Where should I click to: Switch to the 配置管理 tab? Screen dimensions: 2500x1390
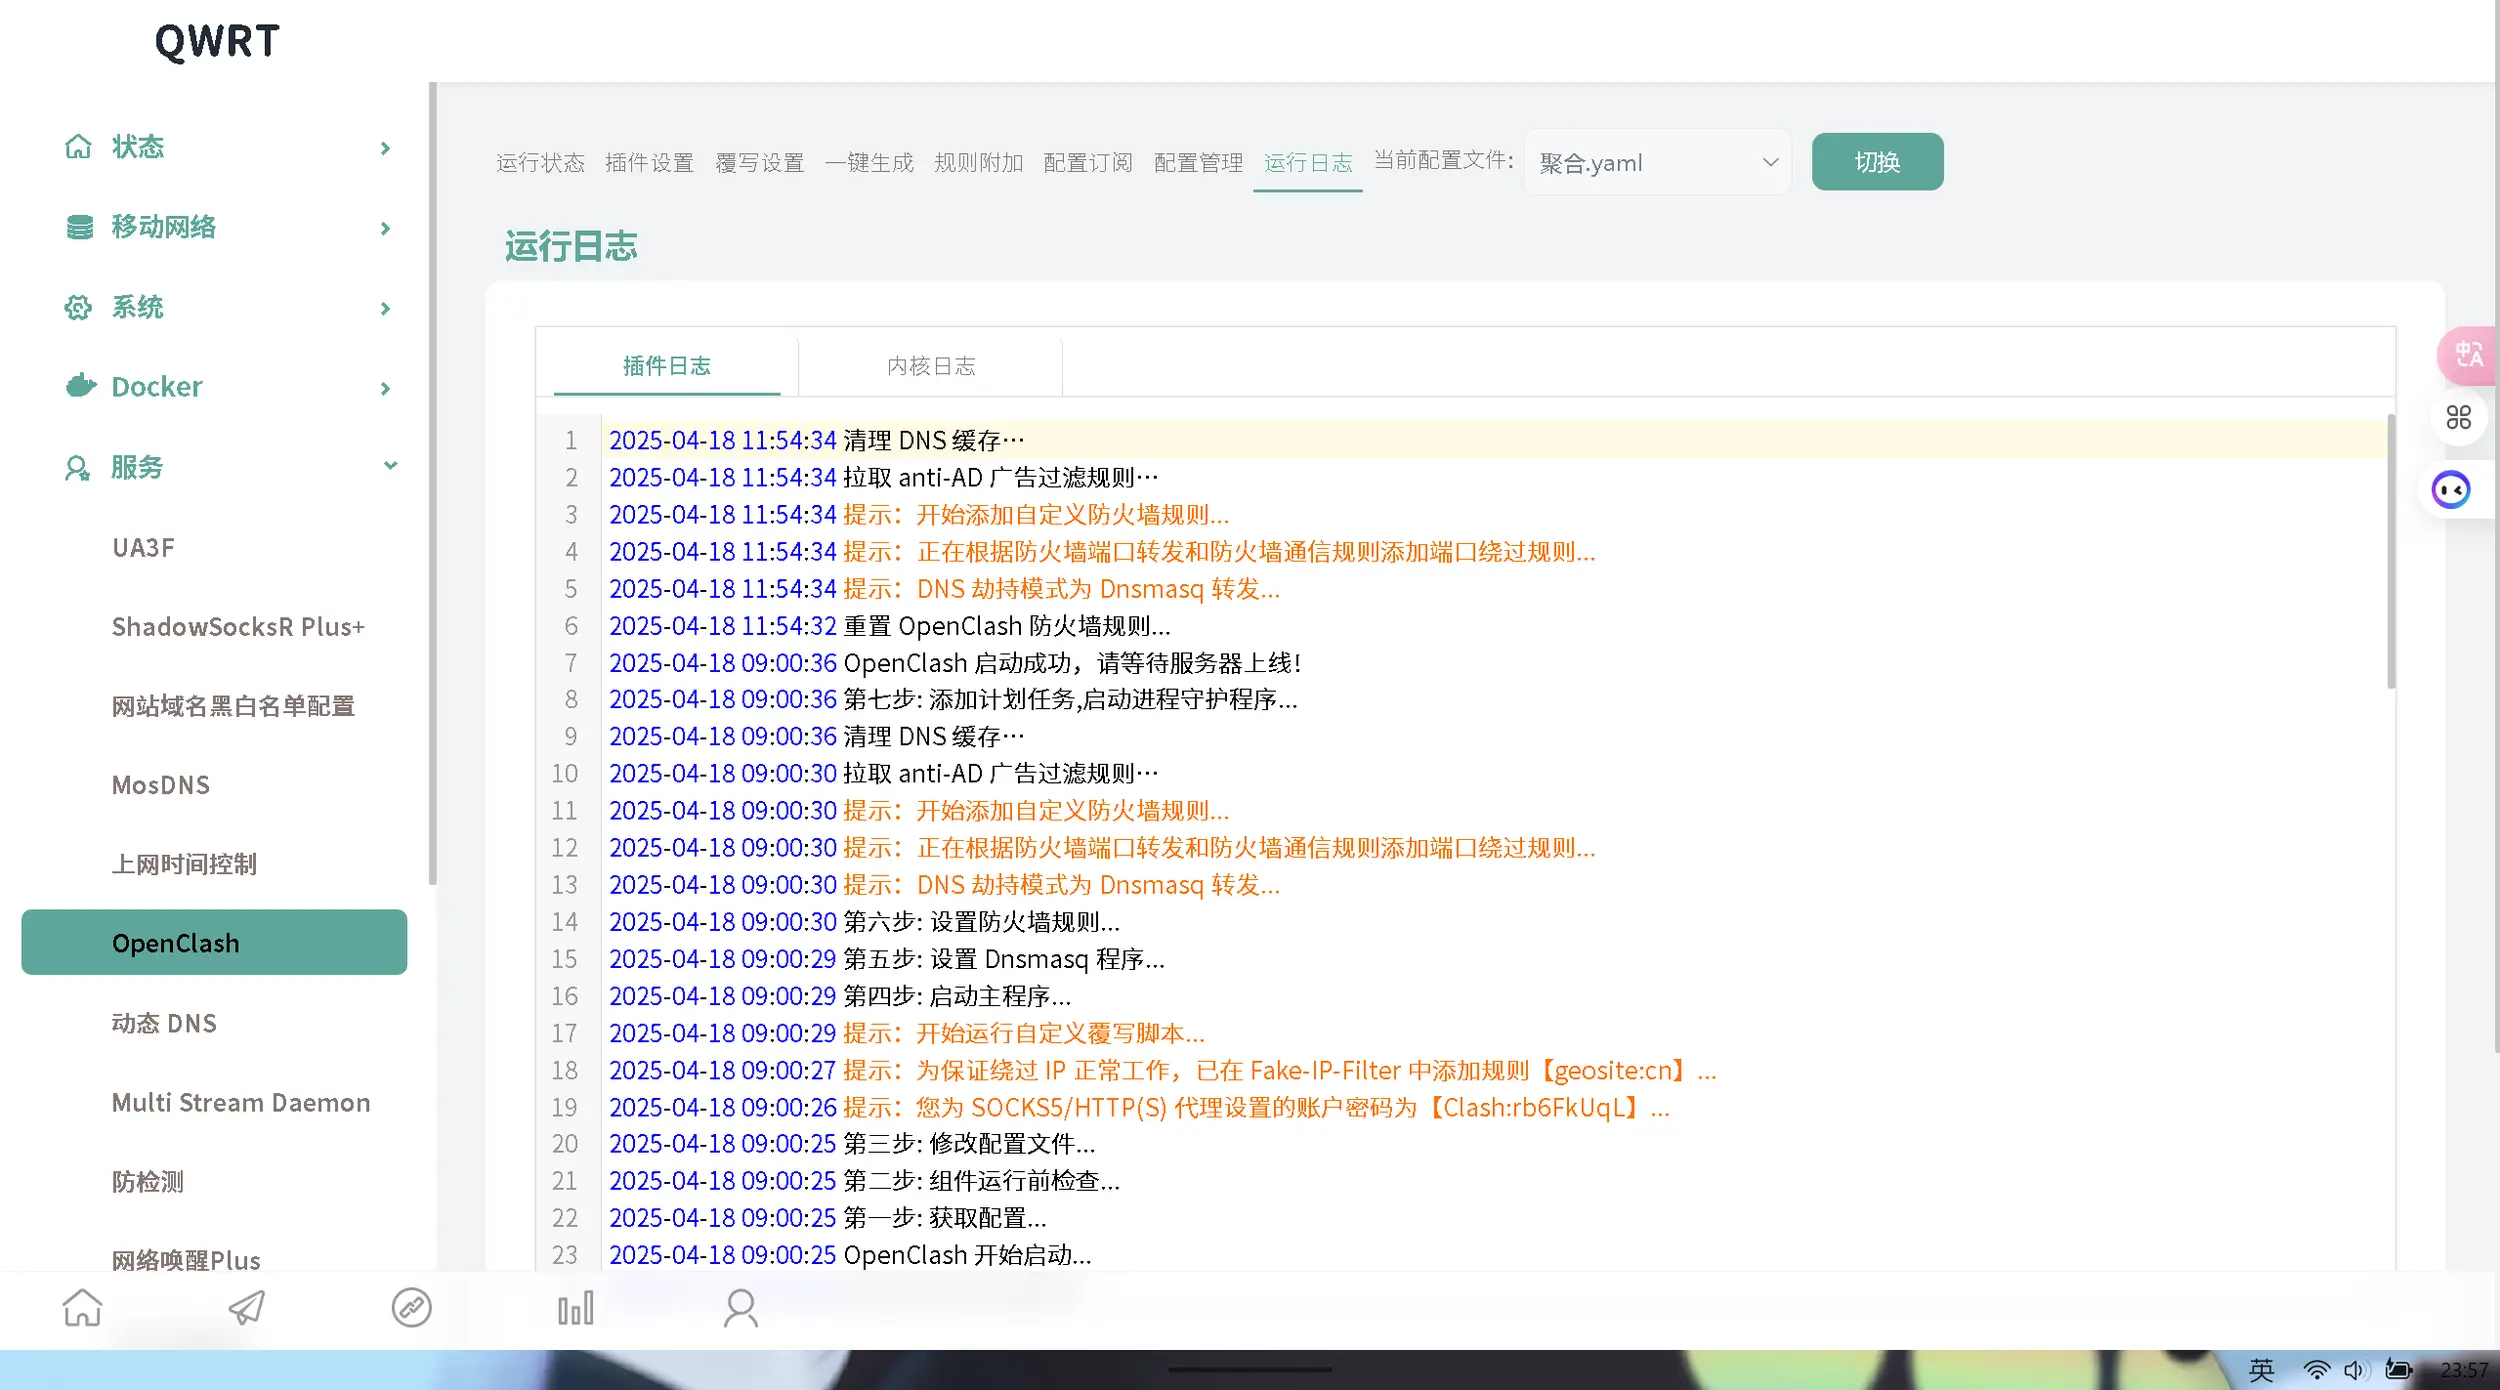coord(1198,162)
